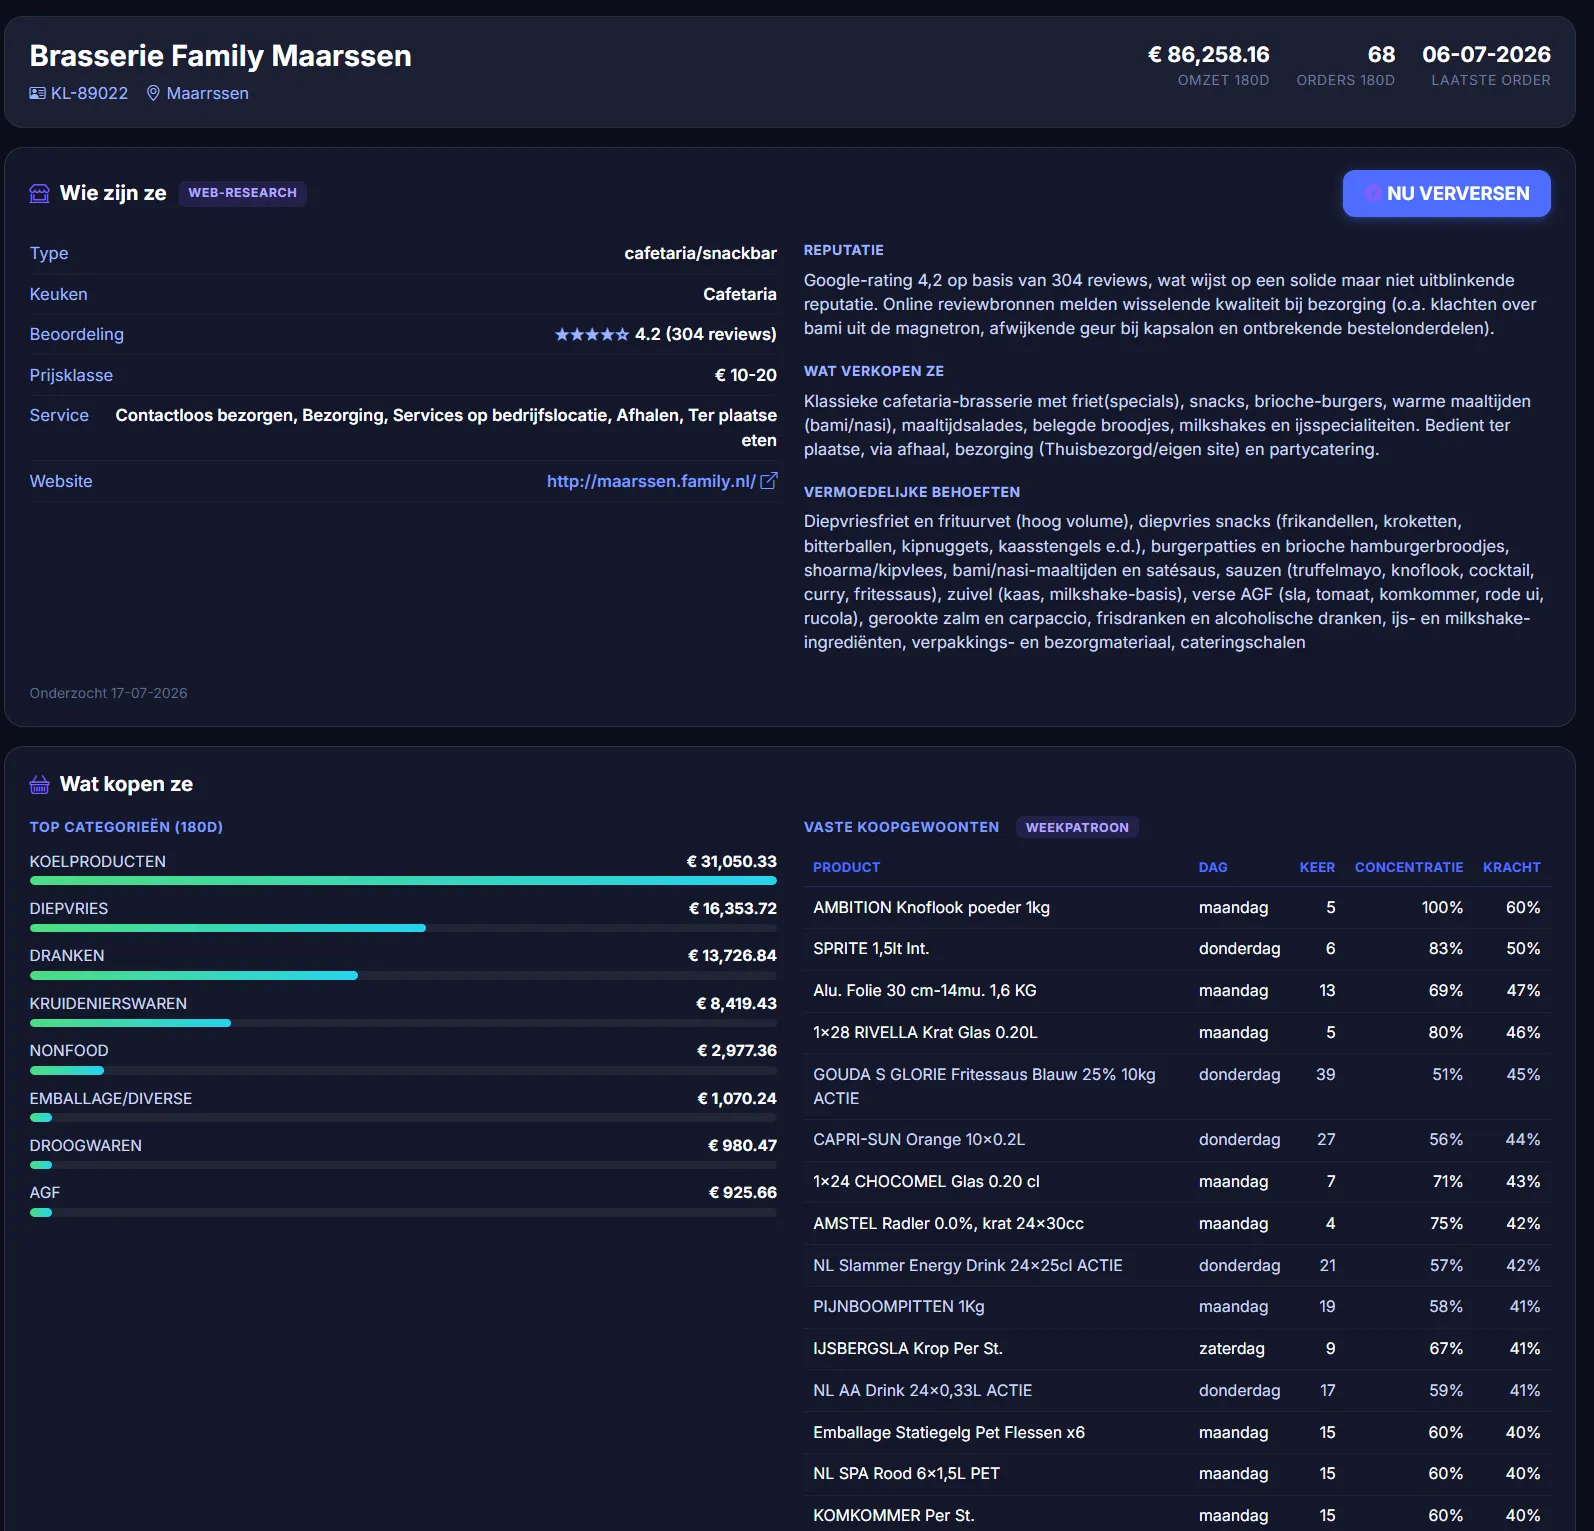Click the DROOGWAREN category label

coord(85,1145)
